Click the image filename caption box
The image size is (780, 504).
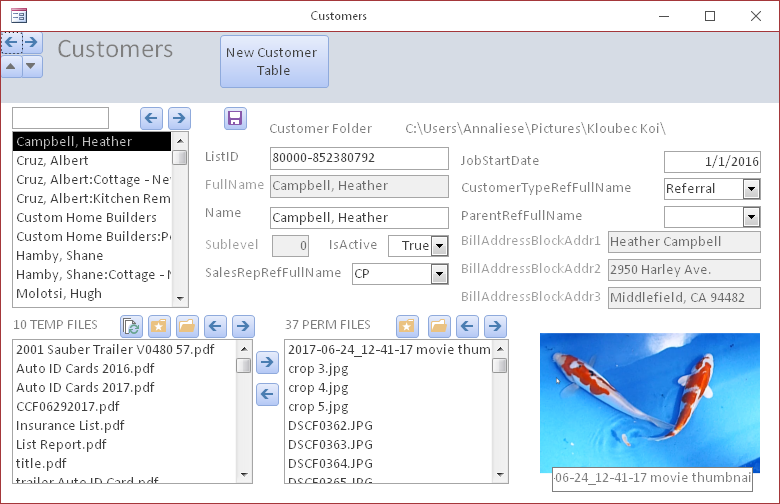[x=652, y=479]
